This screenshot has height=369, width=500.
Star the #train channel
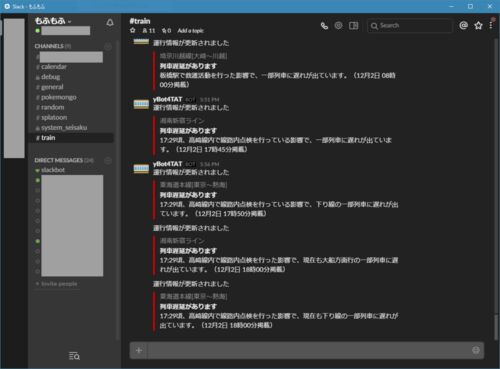click(133, 30)
